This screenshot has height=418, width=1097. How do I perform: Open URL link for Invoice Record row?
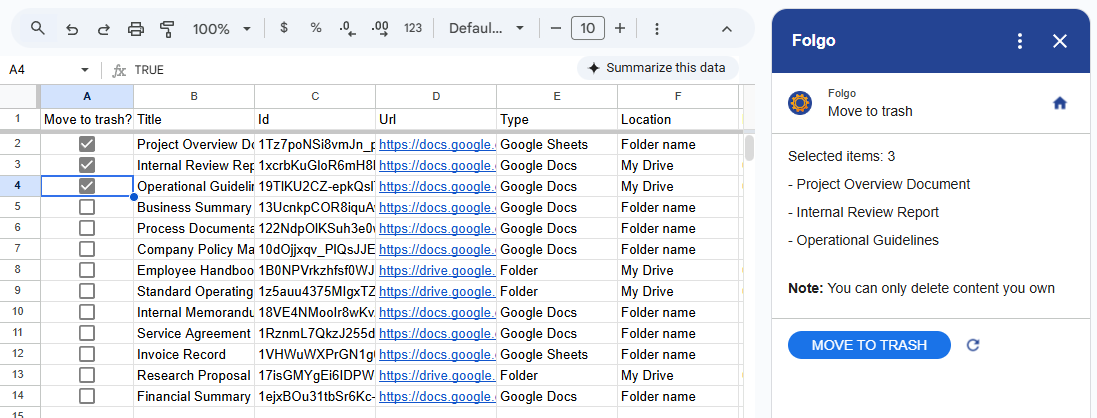437,354
